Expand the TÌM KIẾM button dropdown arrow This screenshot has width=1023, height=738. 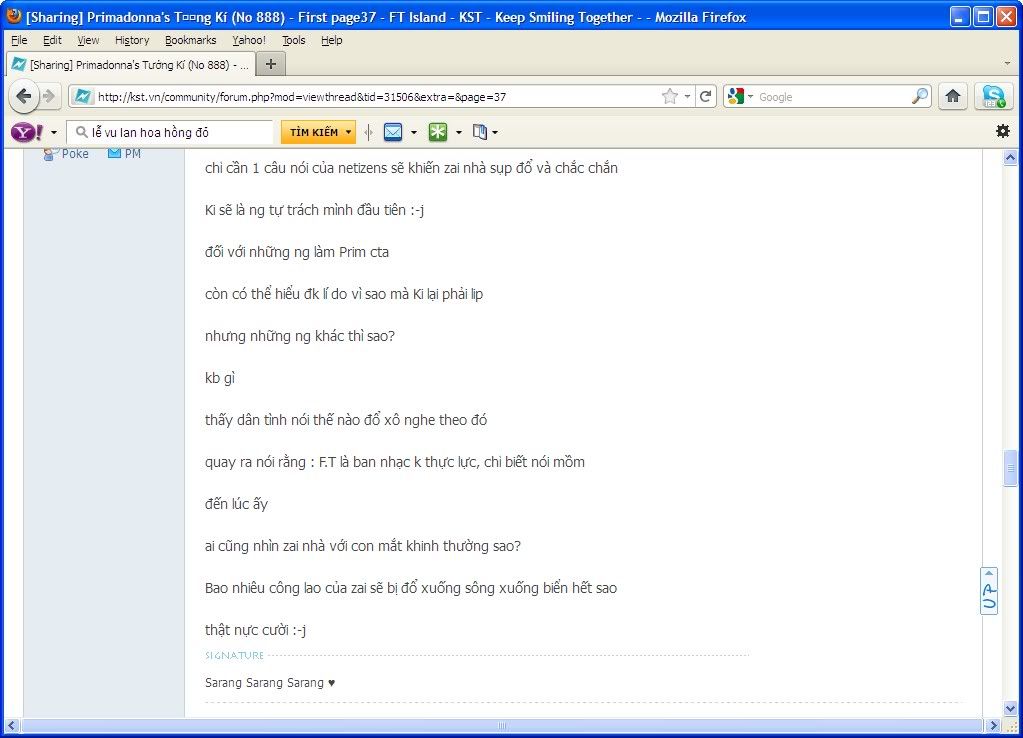click(348, 132)
